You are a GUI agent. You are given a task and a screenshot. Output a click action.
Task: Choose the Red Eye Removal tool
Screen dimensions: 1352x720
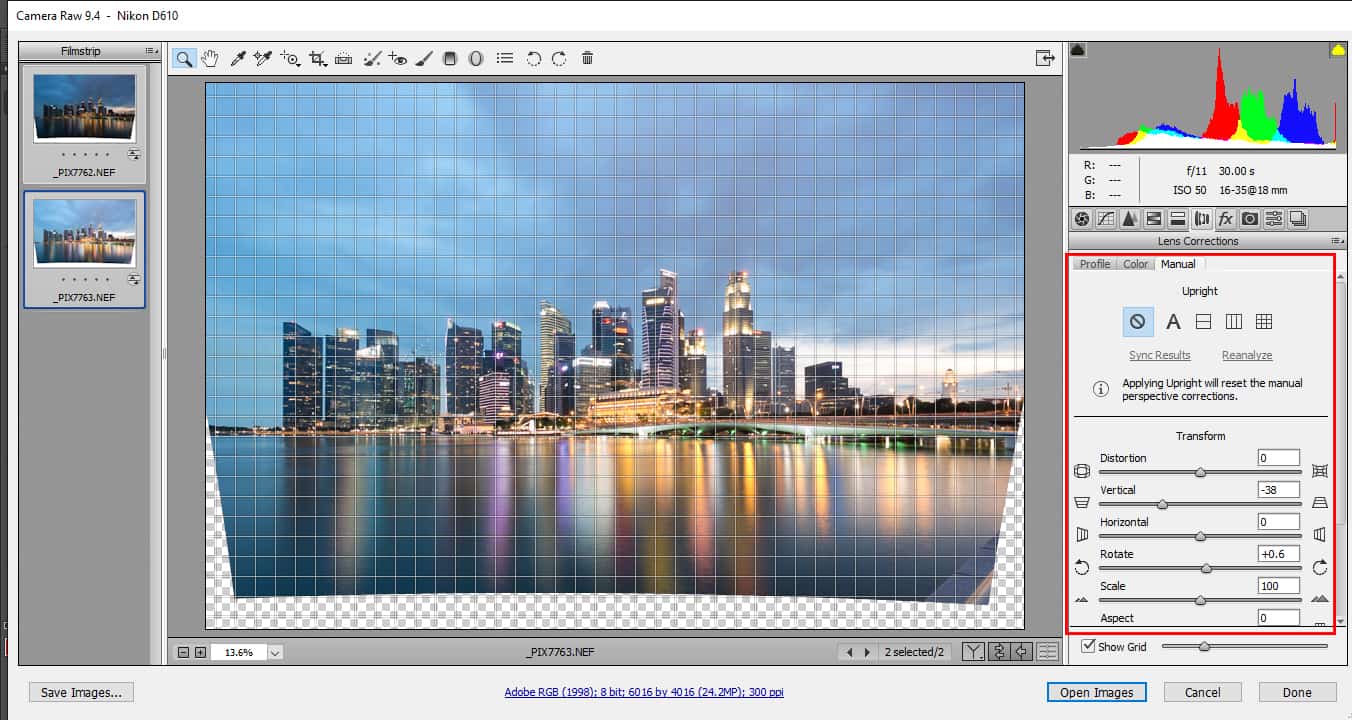(x=397, y=59)
